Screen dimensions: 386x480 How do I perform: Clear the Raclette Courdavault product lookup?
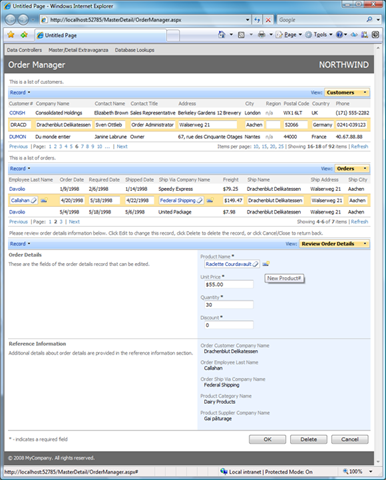(255, 264)
